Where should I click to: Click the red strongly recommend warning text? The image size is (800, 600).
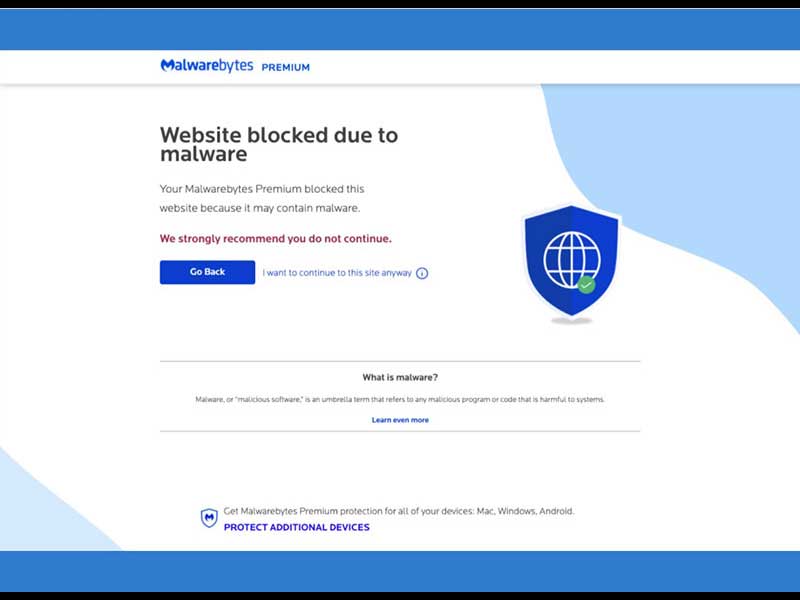[276, 239]
